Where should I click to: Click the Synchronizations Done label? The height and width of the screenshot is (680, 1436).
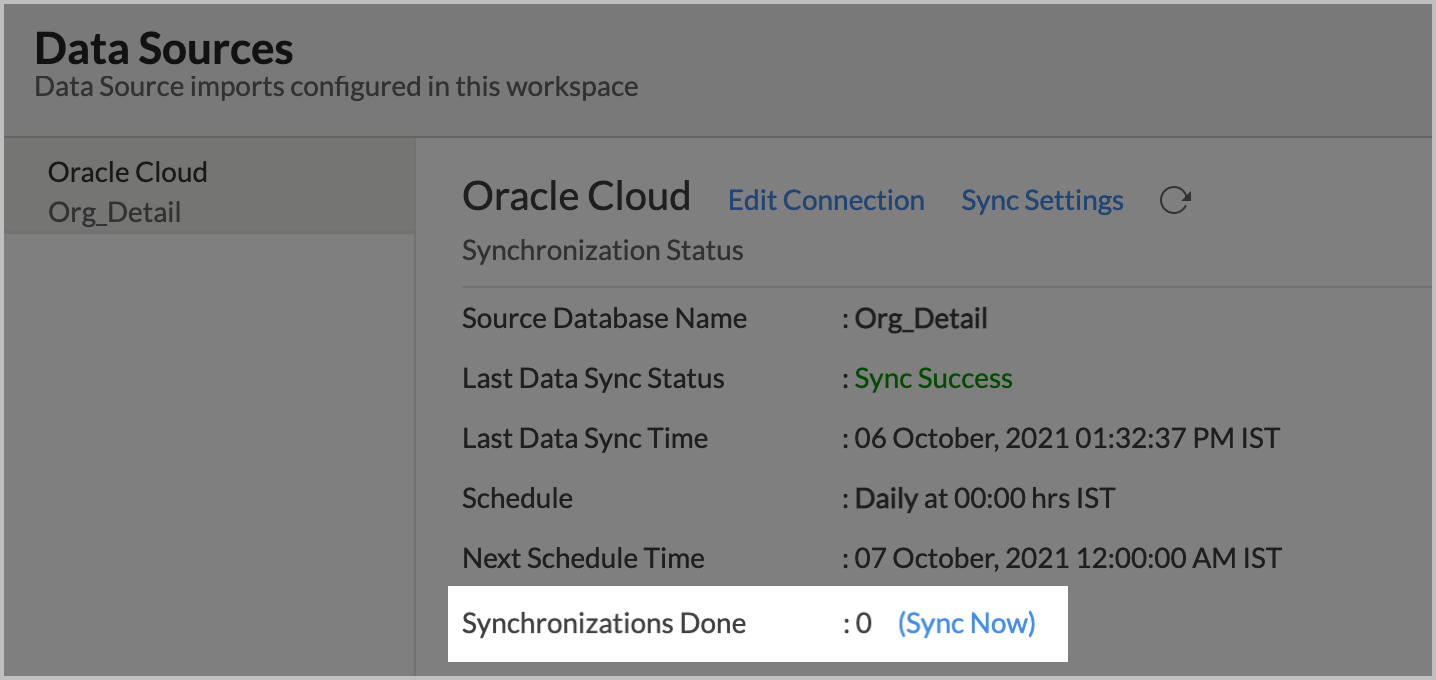pyautogui.click(x=604, y=623)
